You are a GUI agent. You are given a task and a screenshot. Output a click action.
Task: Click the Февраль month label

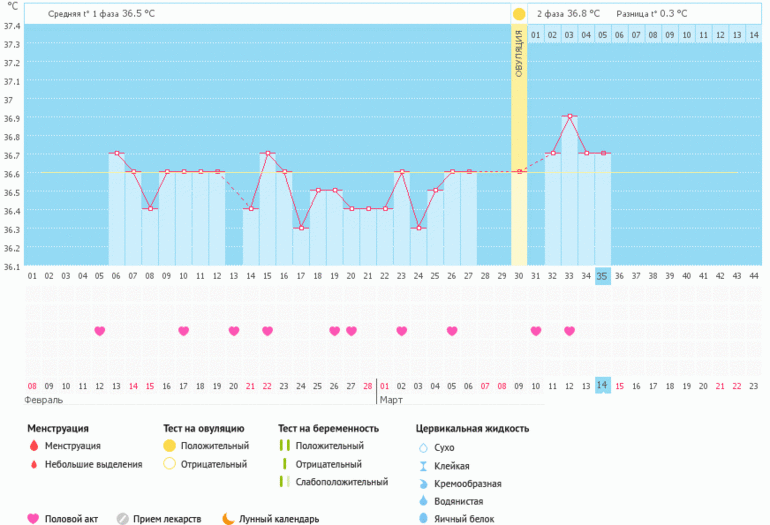click(44, 400)
